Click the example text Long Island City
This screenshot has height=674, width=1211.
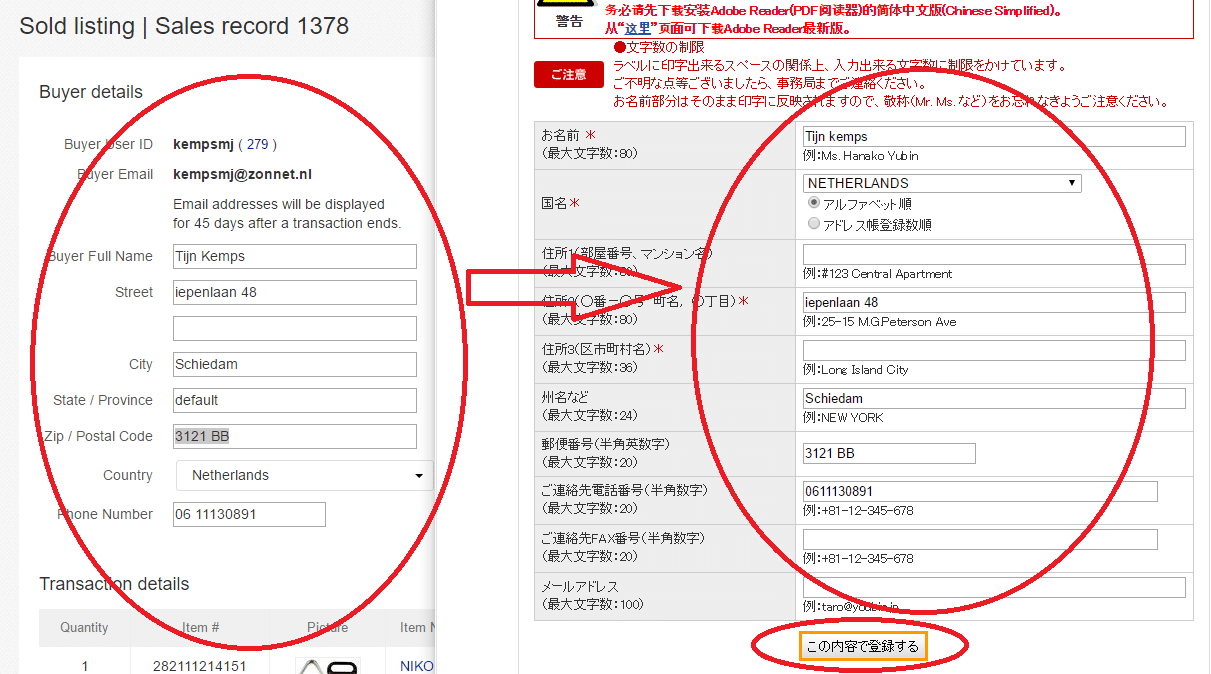click(864, 370)
